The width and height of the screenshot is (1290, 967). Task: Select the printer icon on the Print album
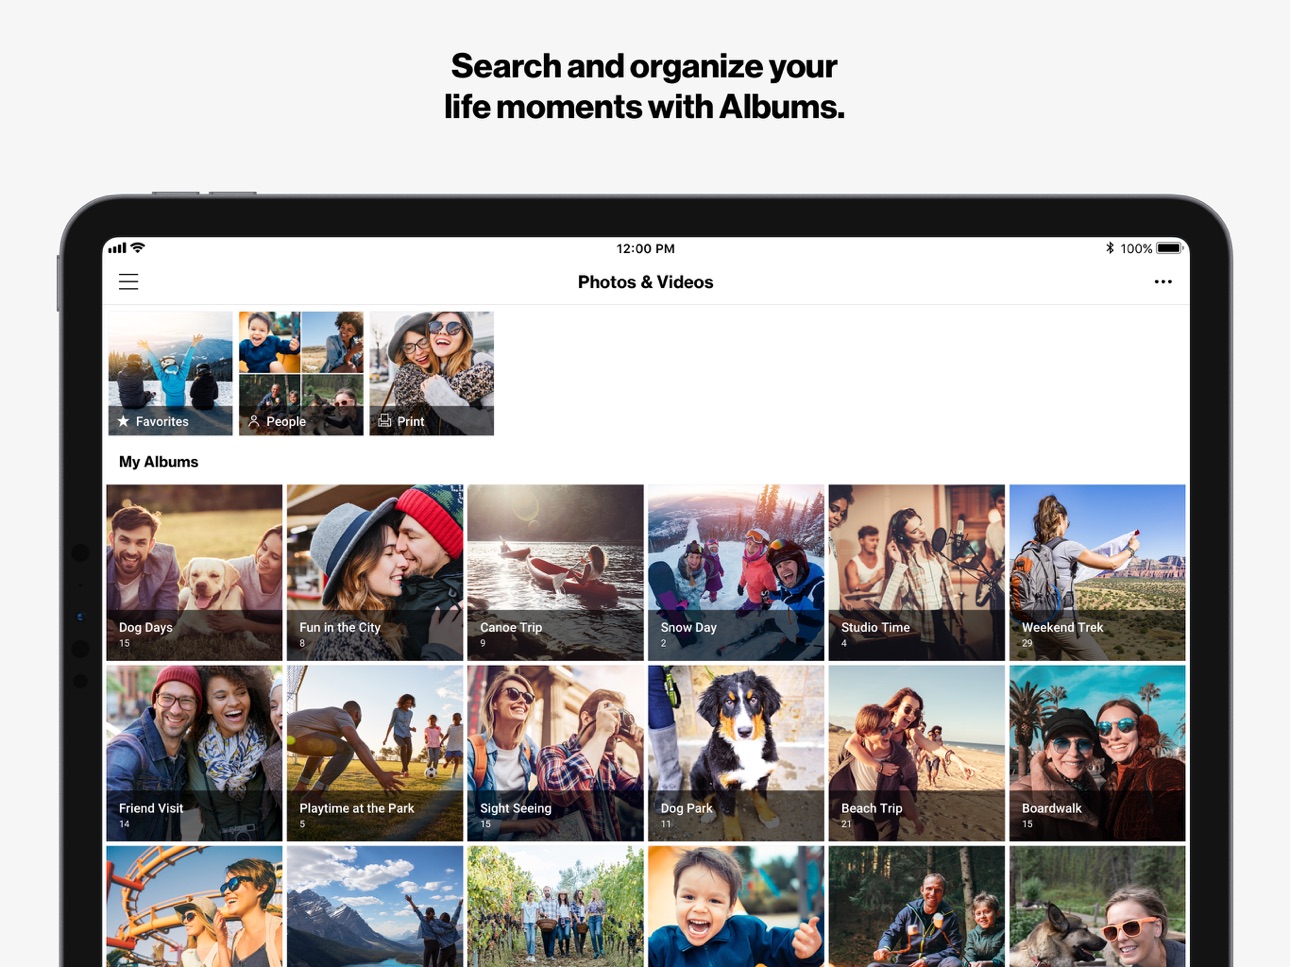tap(385, 421)
